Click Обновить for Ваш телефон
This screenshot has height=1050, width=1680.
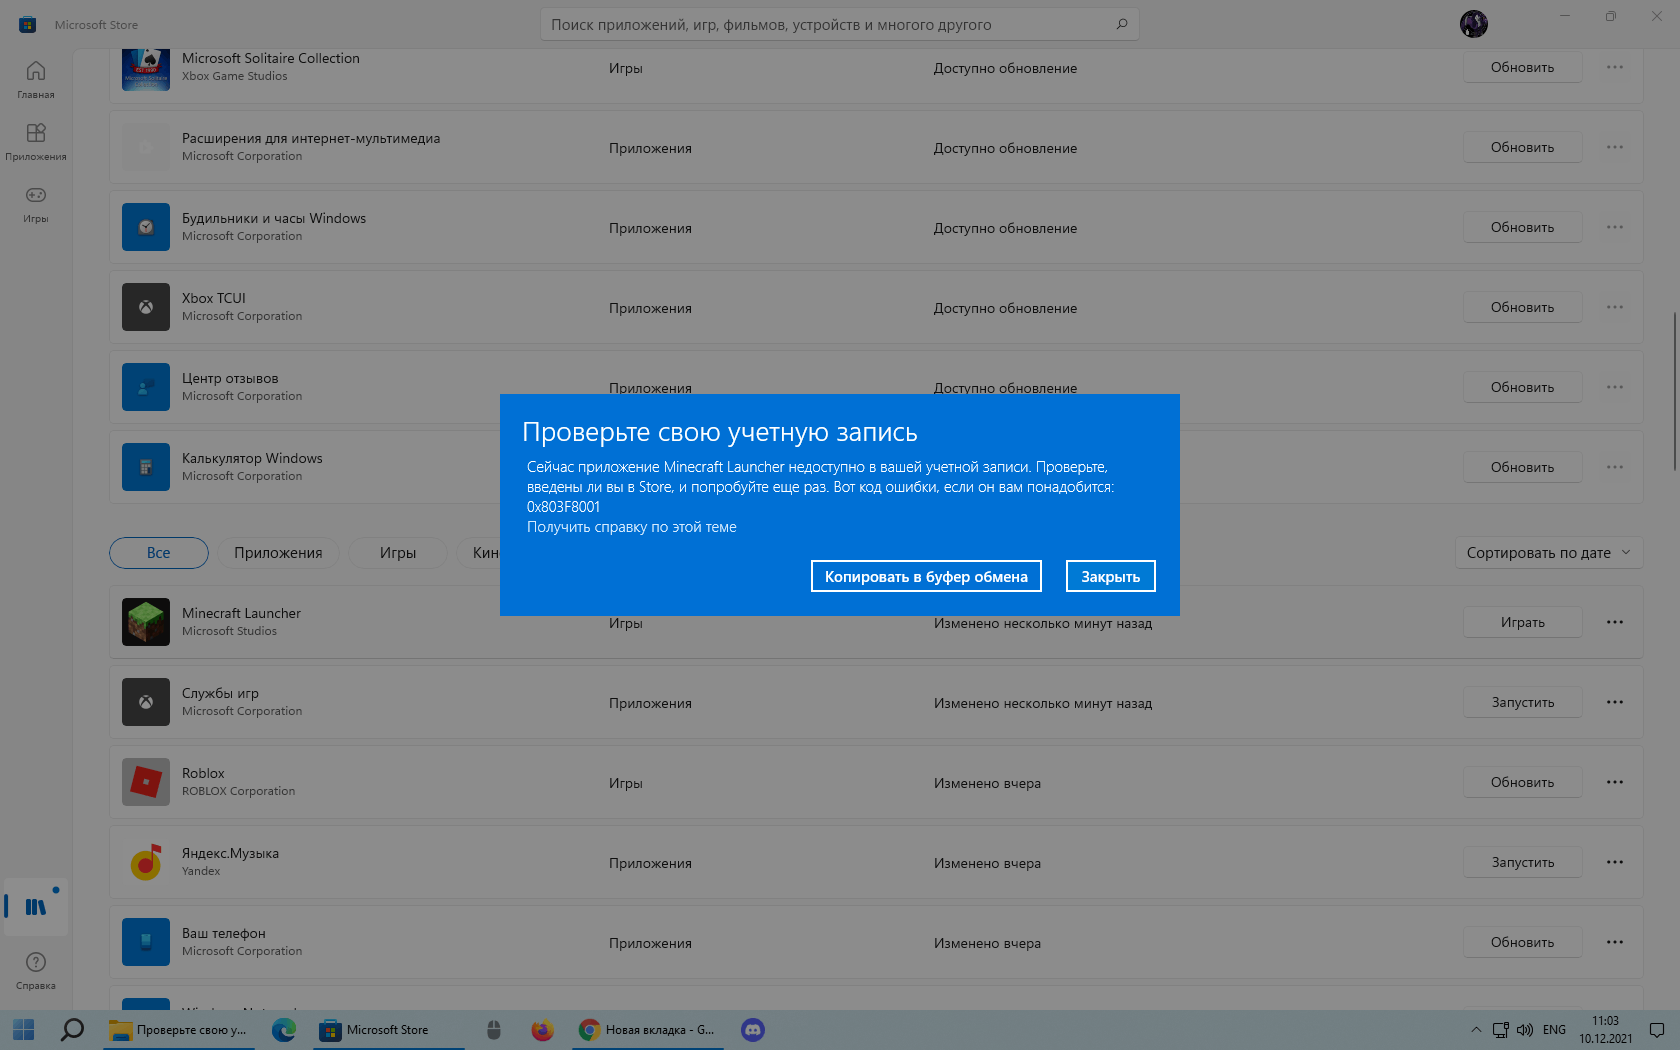pyautogui.click(x=1522, y=942)
